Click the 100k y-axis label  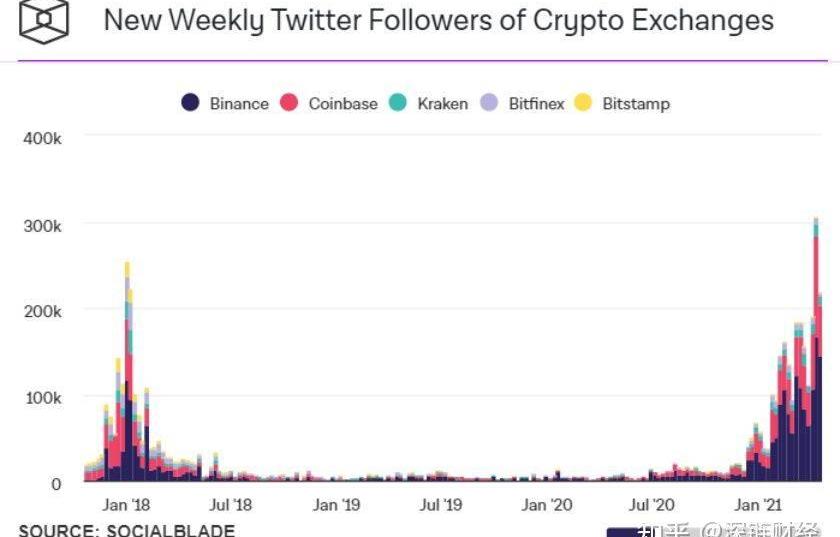point(42,398)
